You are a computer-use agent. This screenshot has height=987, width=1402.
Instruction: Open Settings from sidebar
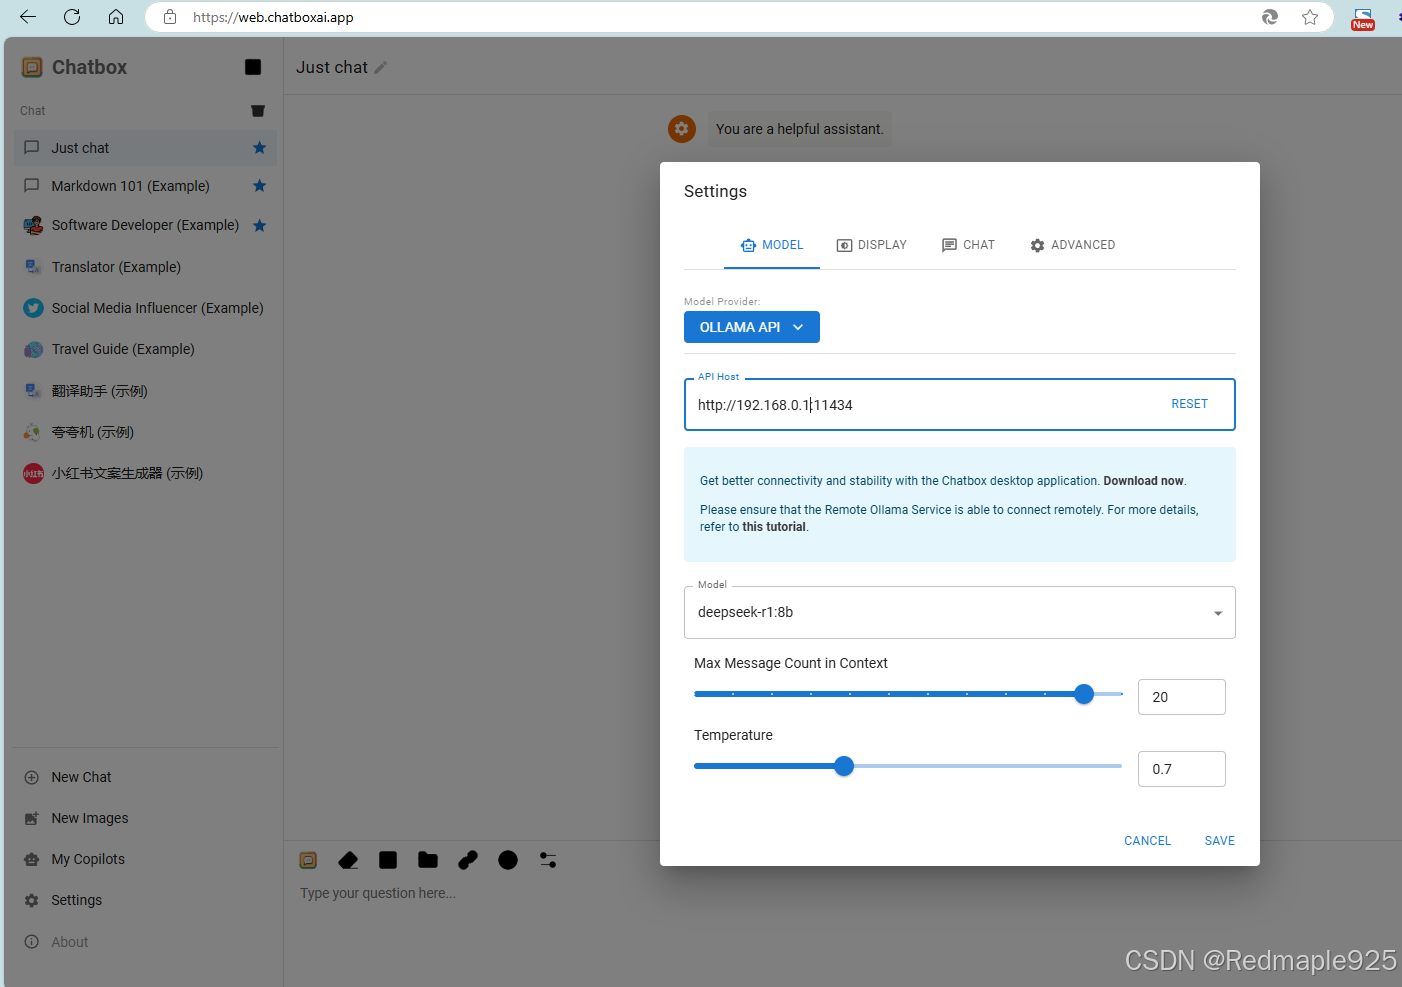(x=145, y=900)
